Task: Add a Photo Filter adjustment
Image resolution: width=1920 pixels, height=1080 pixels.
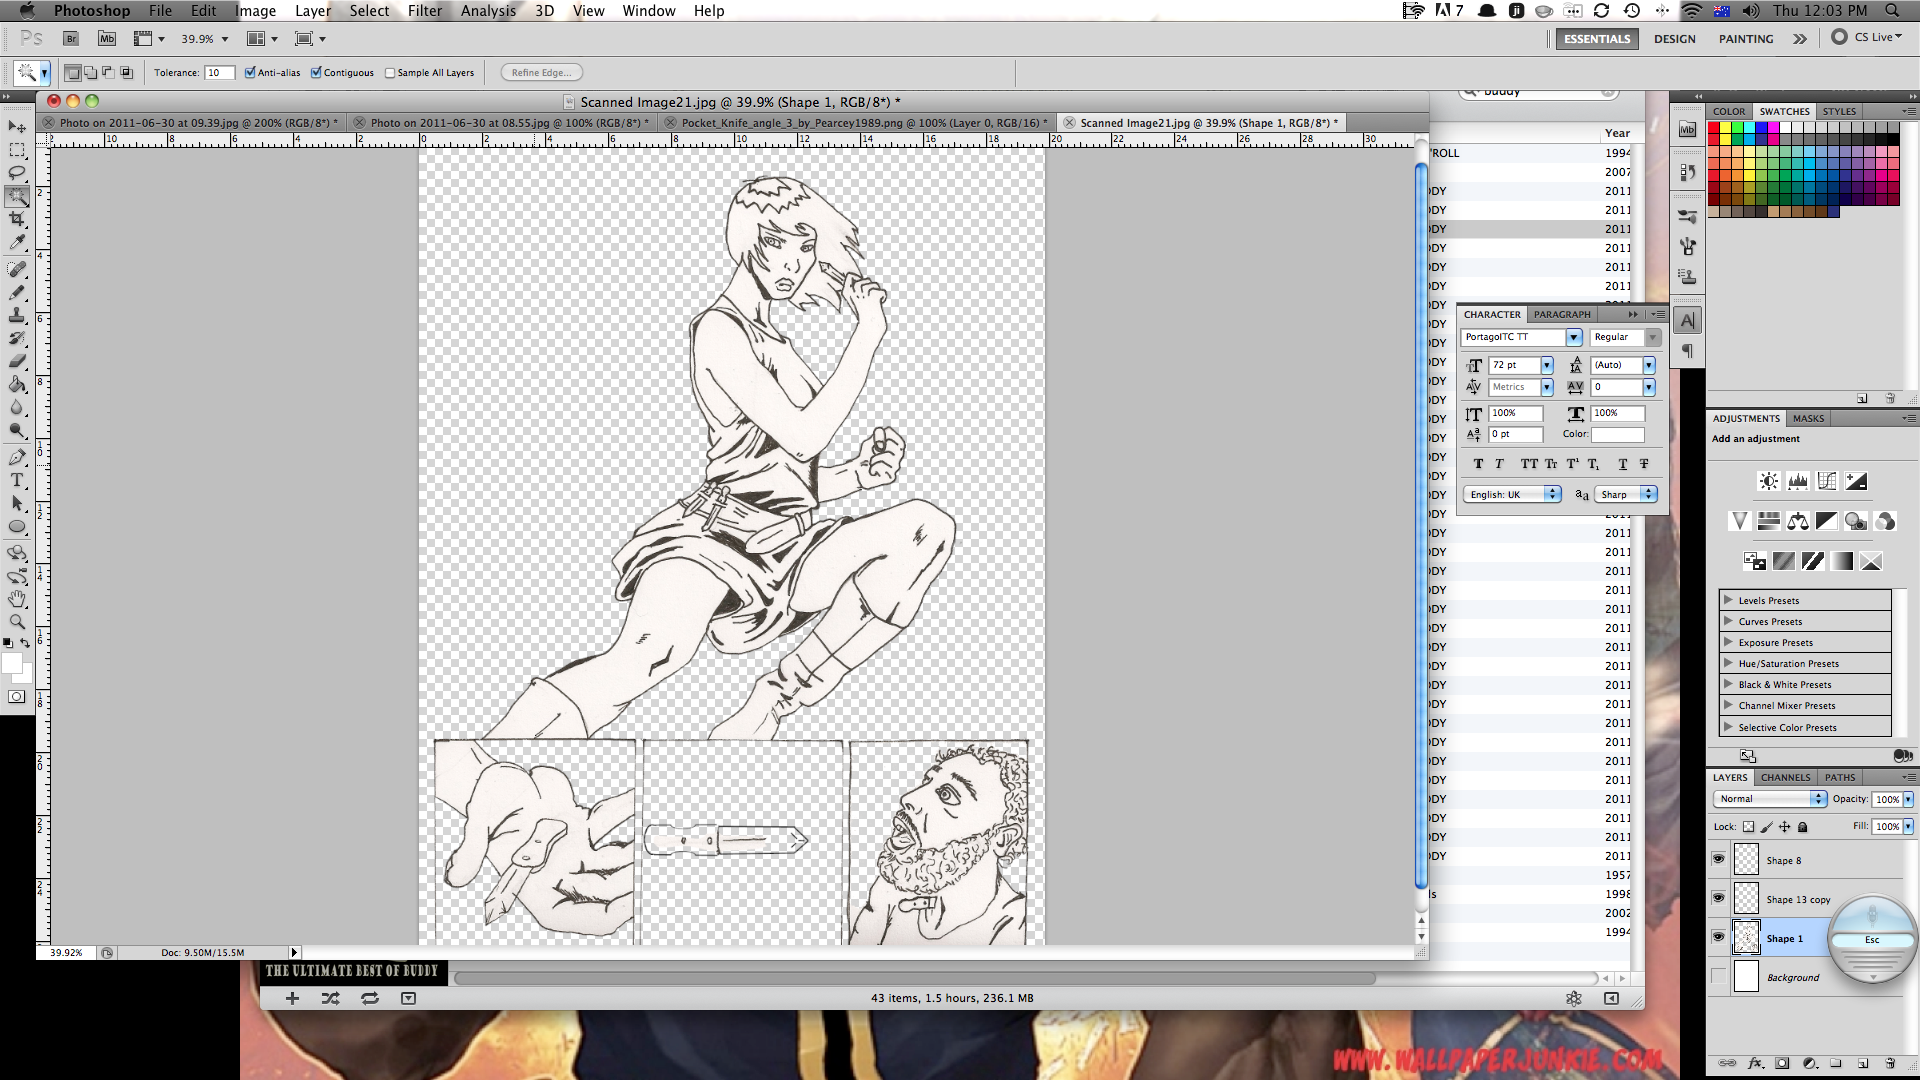Action: click(x=1856, y=521)
